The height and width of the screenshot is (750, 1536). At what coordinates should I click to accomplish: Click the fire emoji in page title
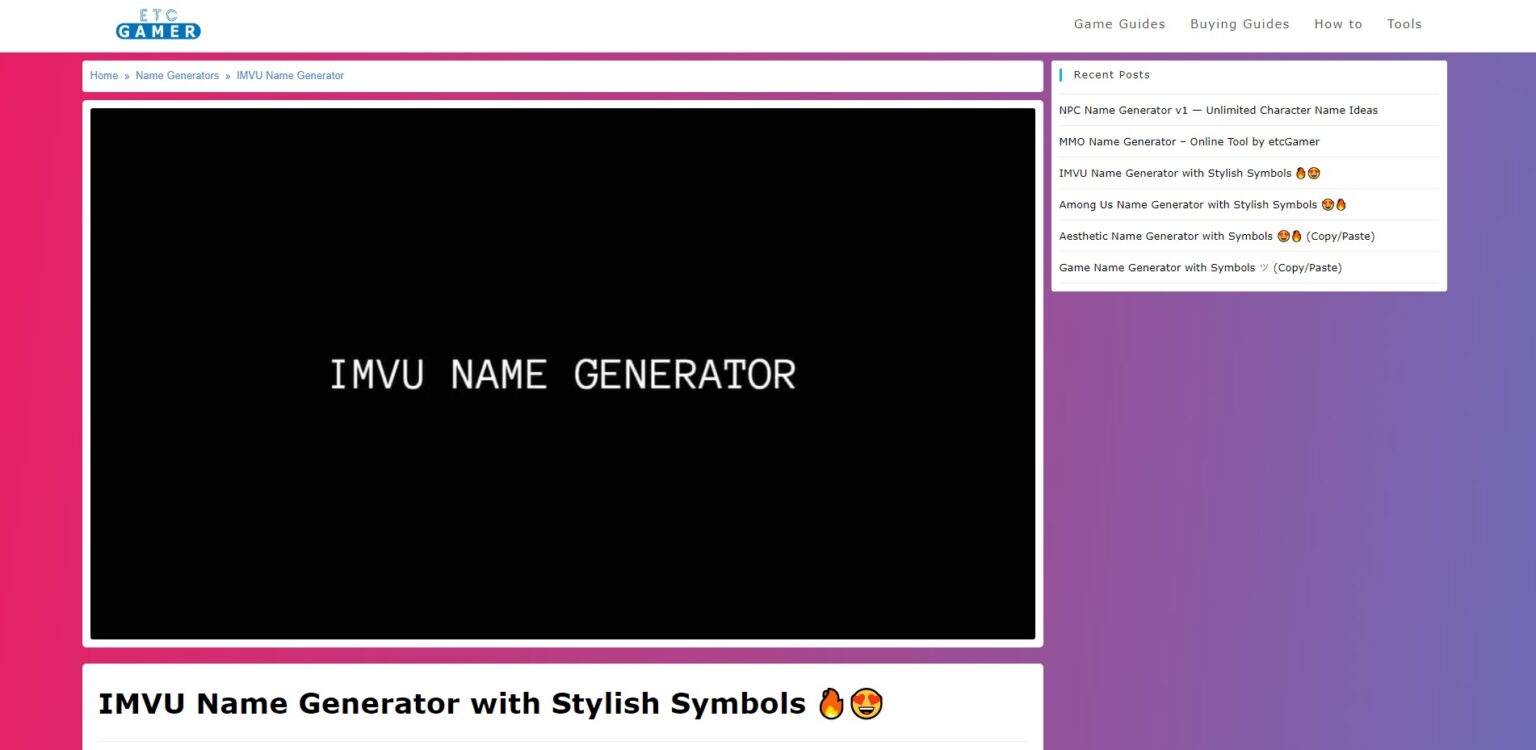tap(831, 704)
